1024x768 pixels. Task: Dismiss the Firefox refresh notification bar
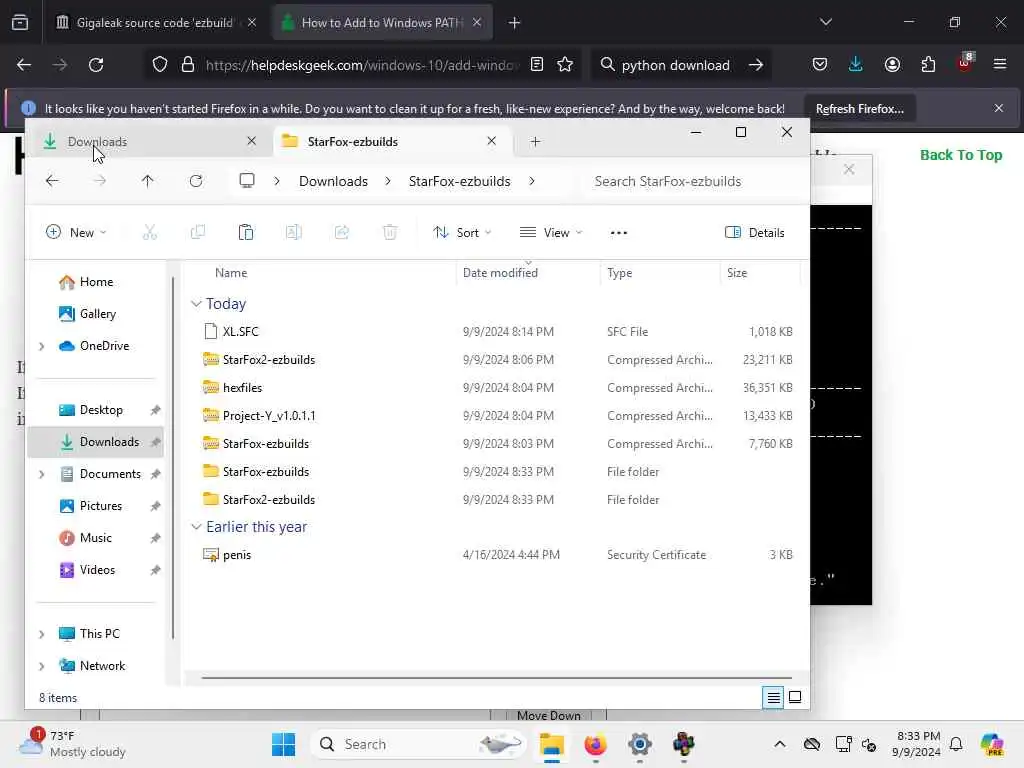pos(999,108)
